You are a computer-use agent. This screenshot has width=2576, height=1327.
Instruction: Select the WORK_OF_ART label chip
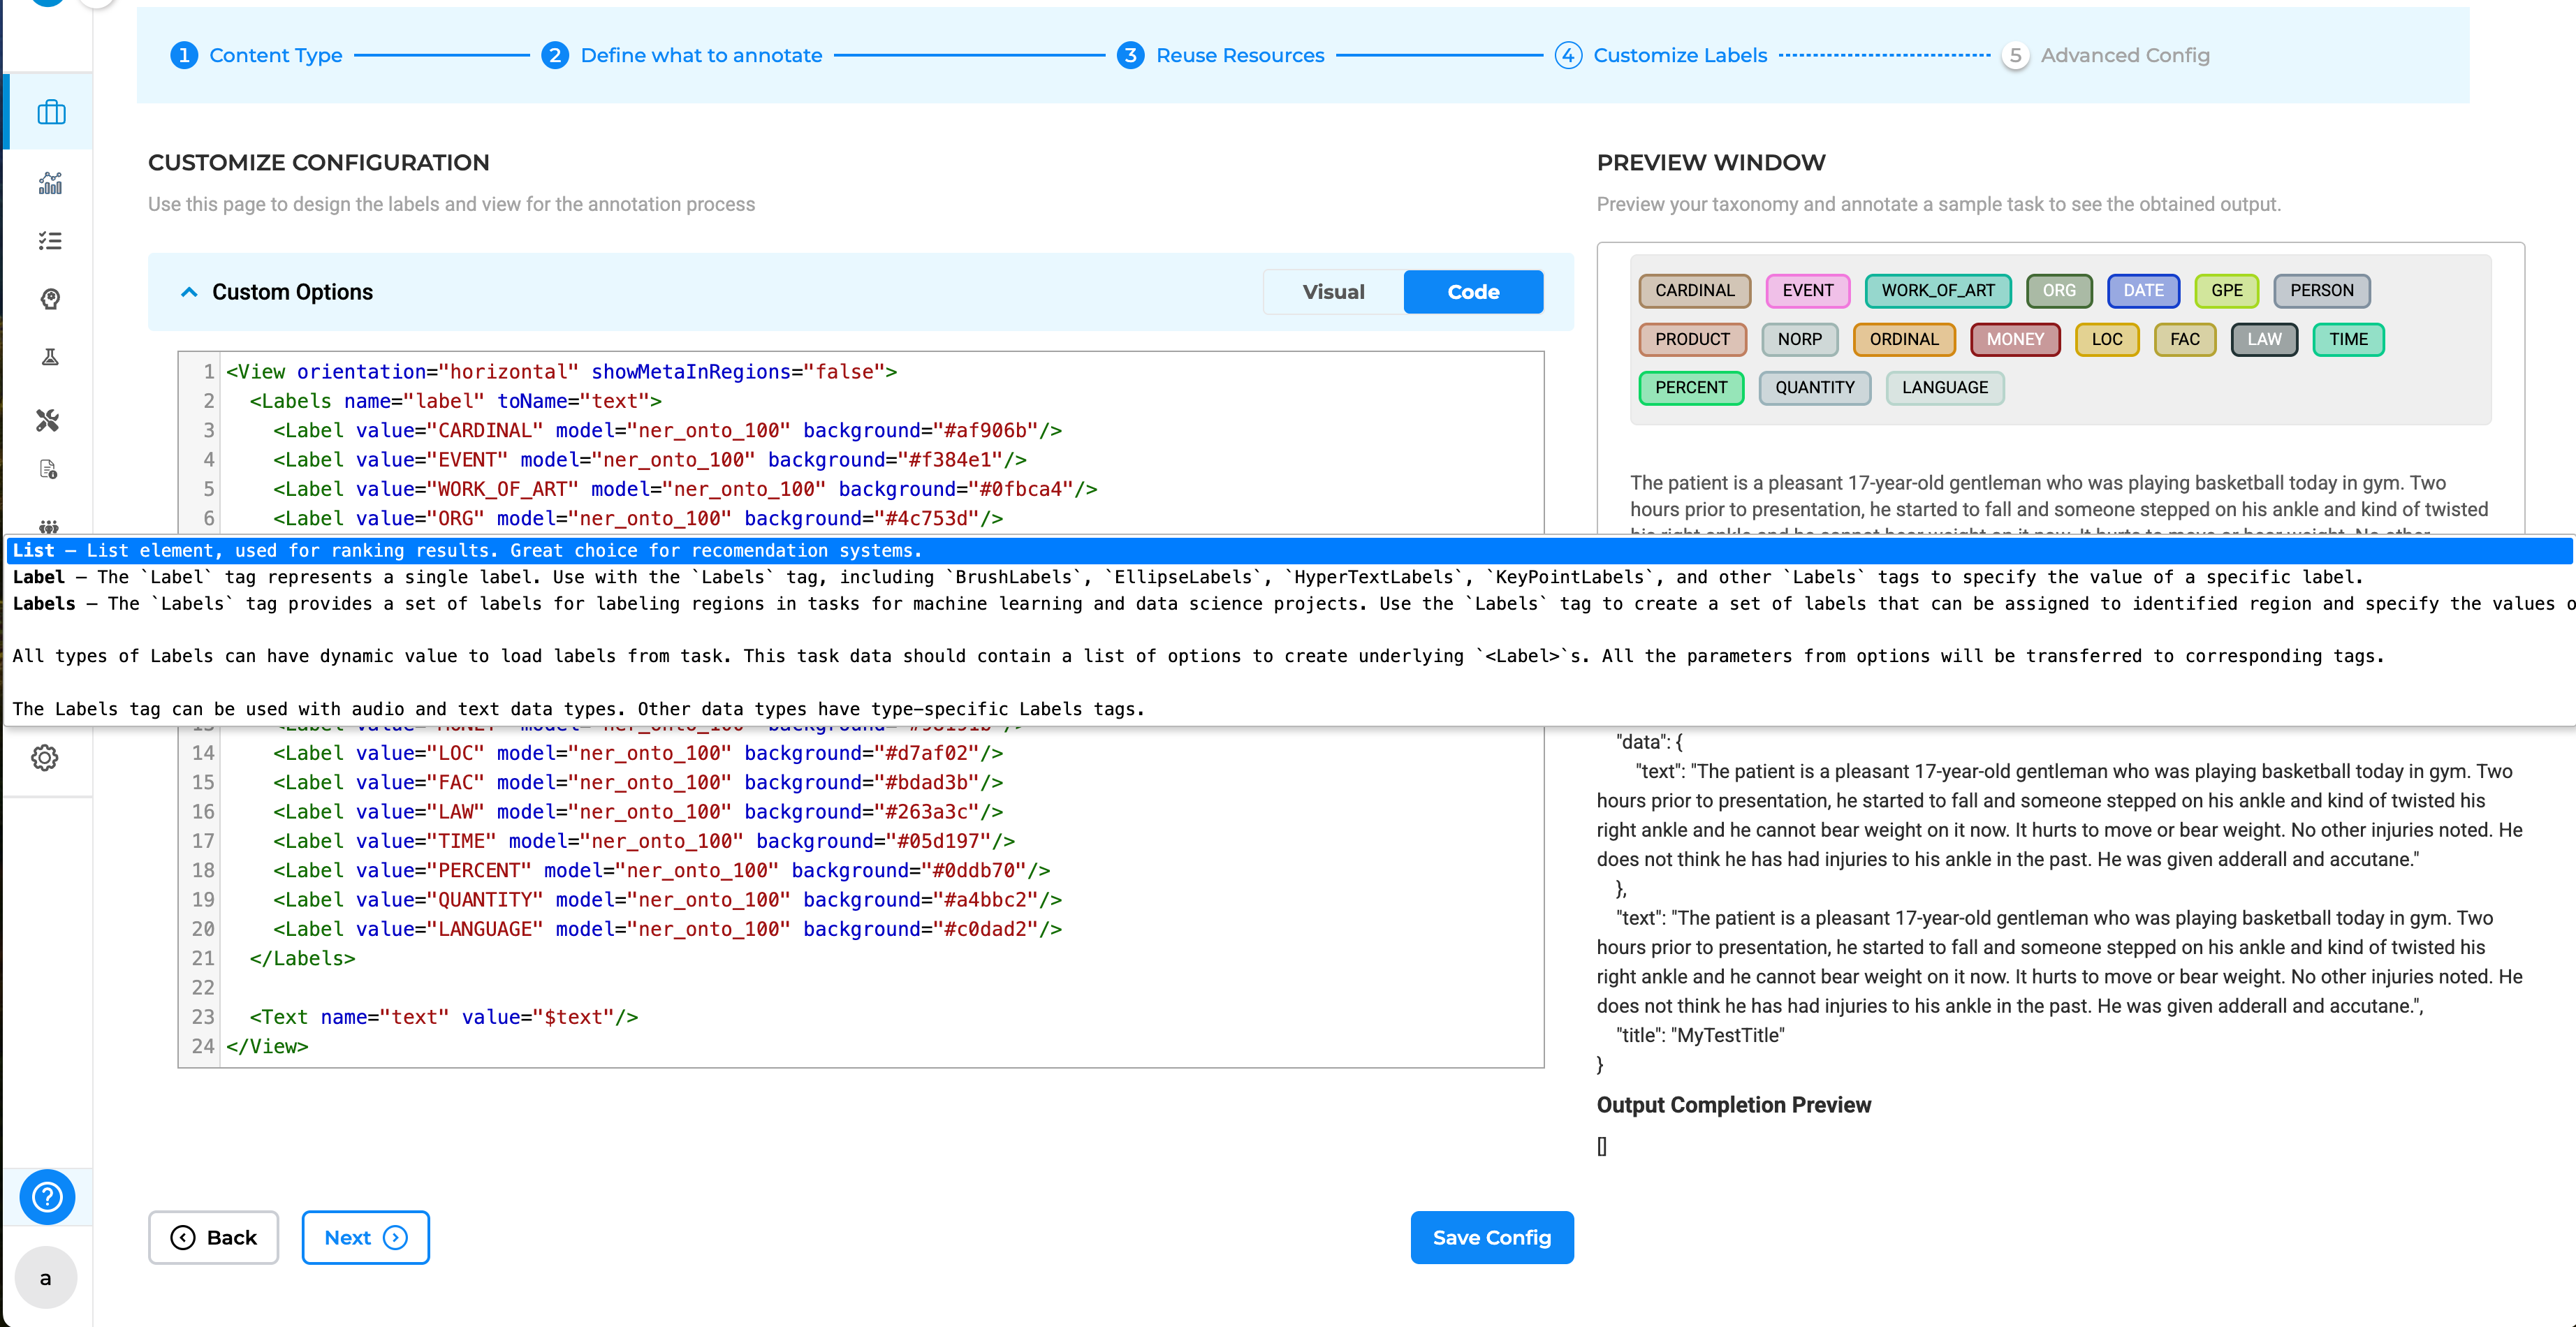click(x=1937, y=291)
